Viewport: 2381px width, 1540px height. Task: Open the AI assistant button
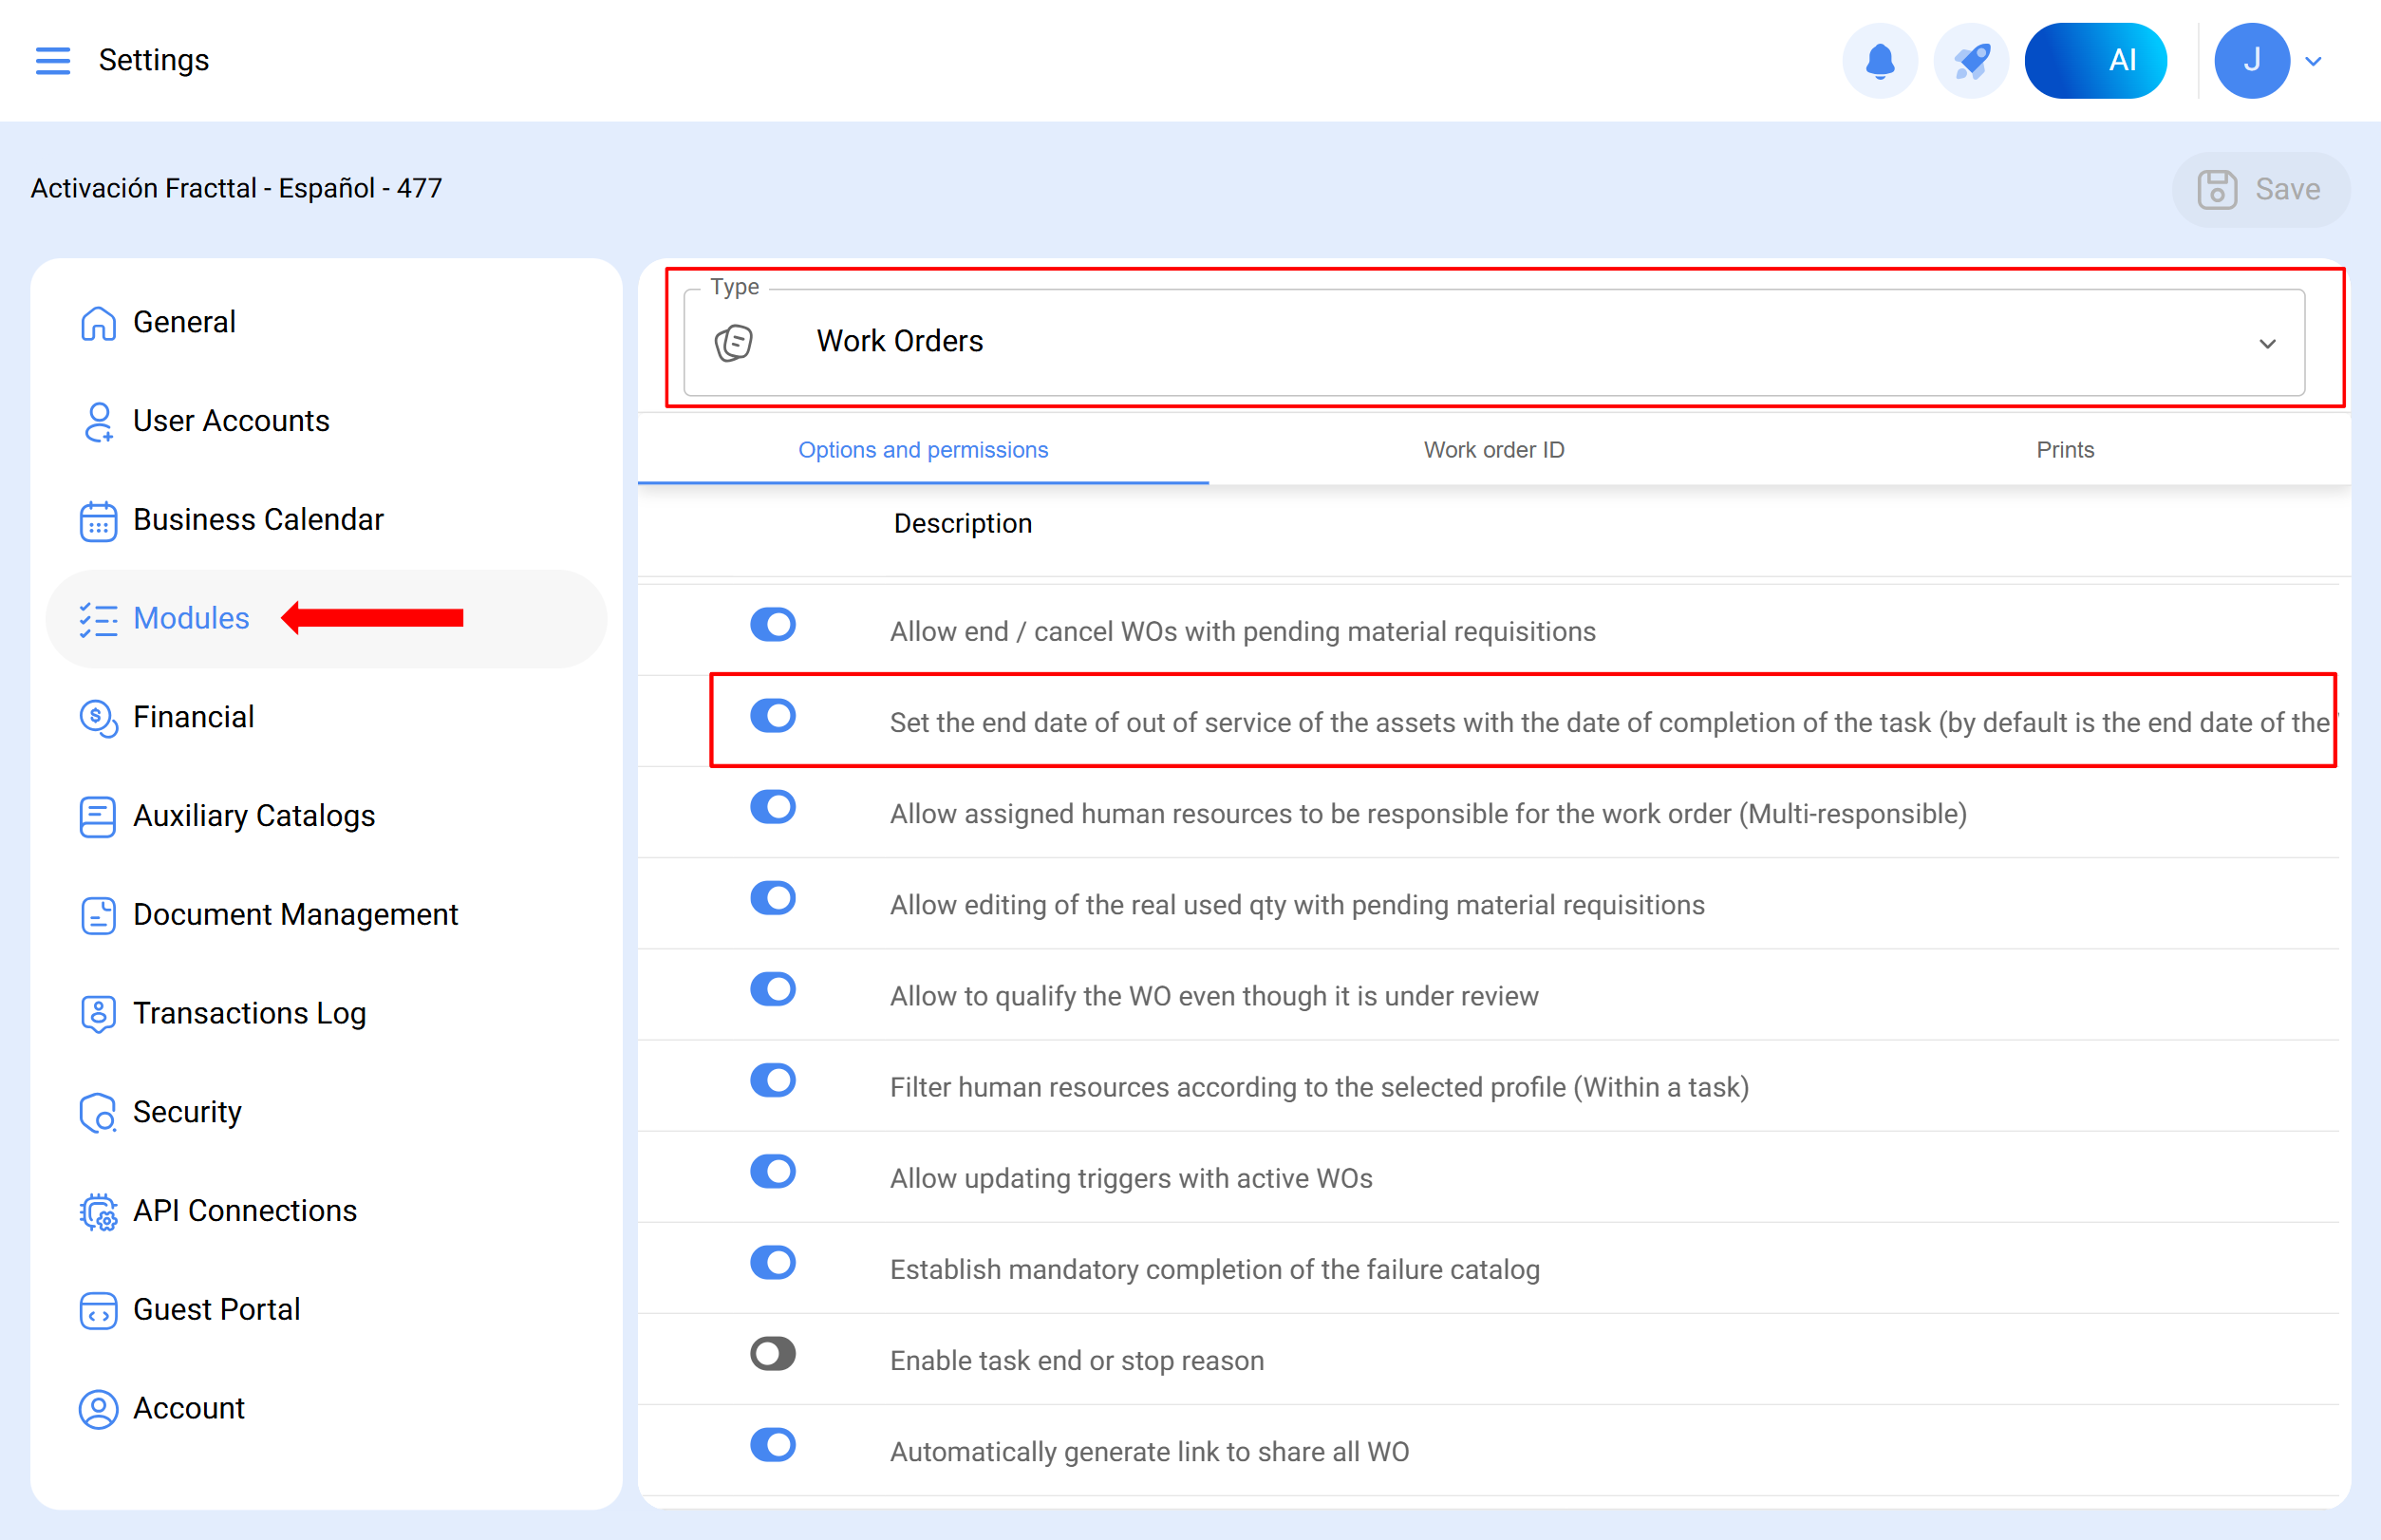pyautogui.click(x=2095, y=61)
